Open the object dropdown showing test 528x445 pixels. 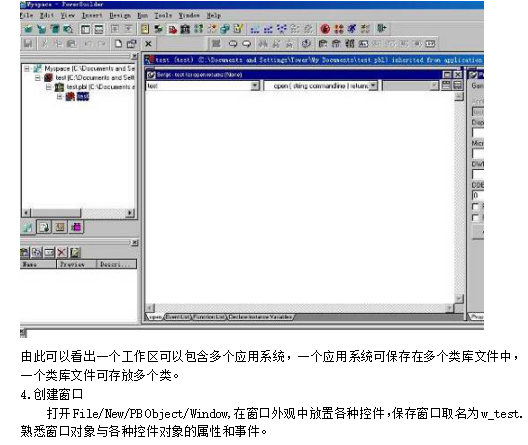coord(255,86)
